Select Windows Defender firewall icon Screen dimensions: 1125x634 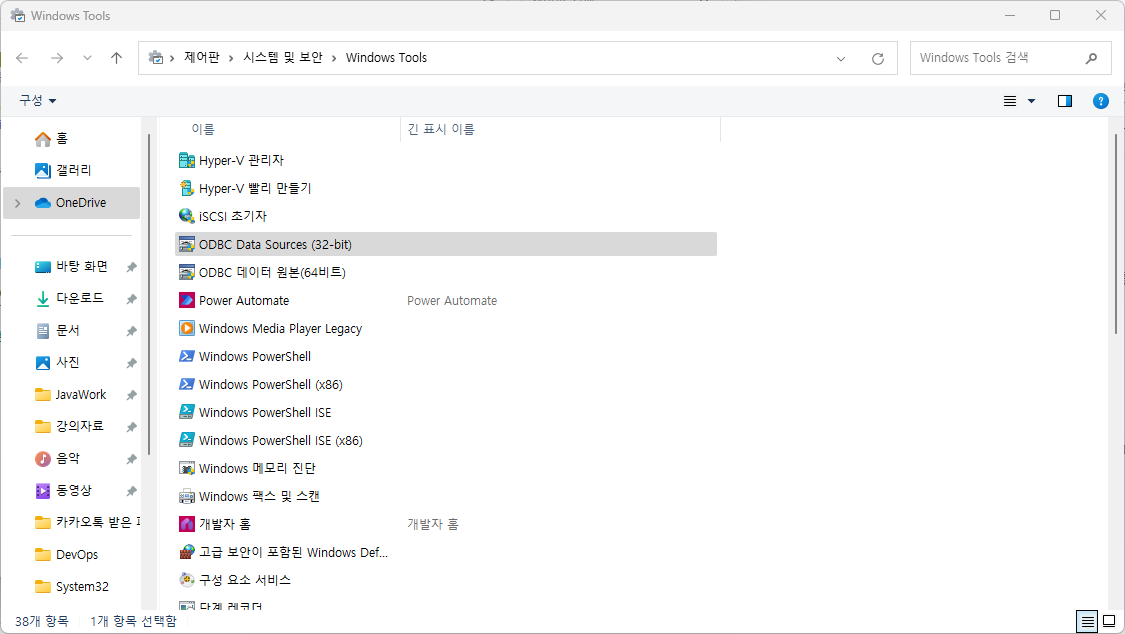click(187, 552)
